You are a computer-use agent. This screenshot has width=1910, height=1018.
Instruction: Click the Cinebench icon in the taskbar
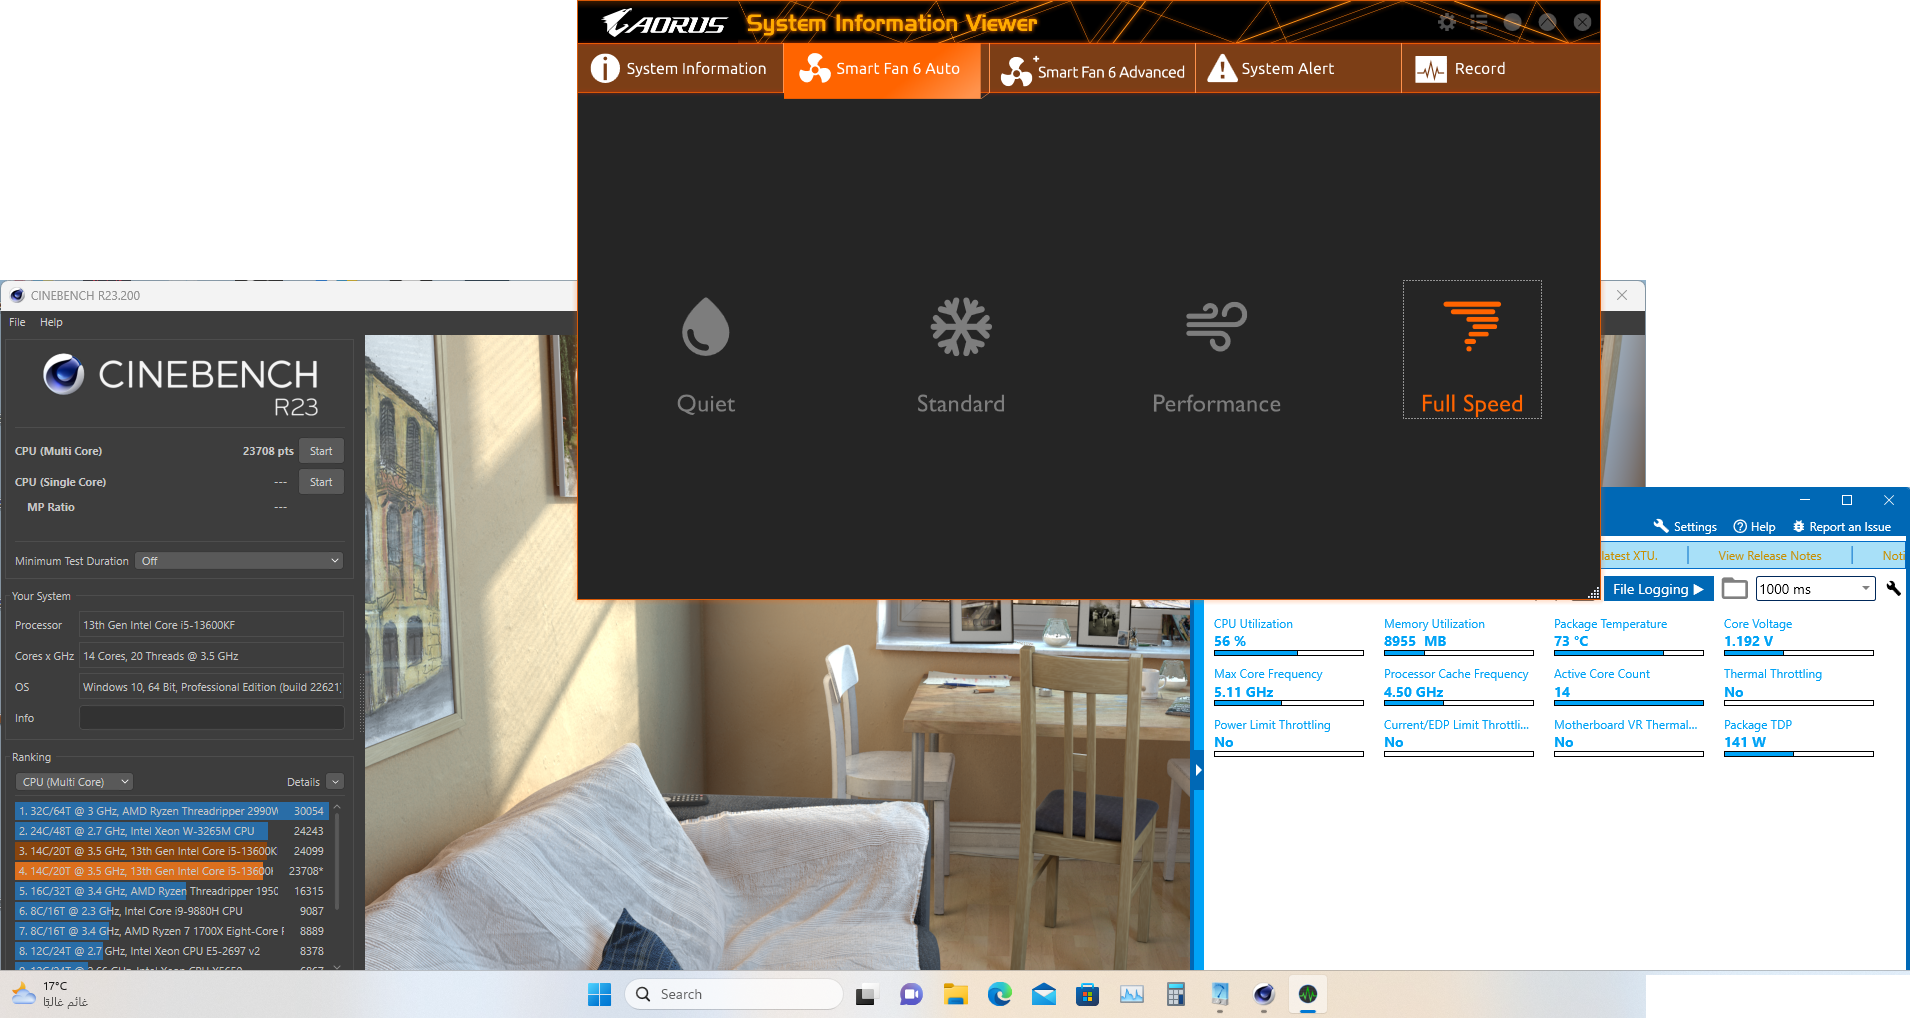[1264, 994]
